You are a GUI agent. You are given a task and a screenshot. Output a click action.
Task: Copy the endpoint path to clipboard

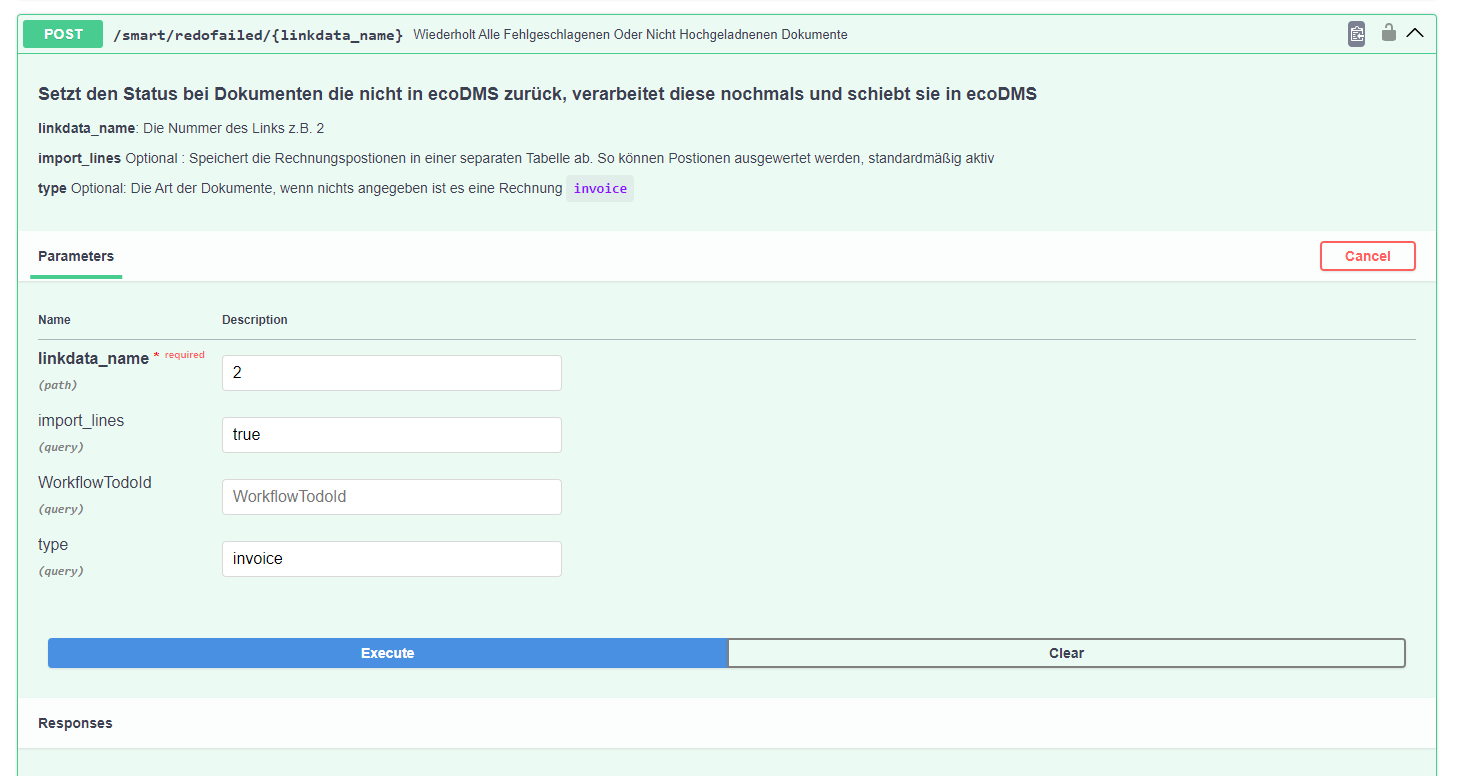tap(1356, 34)
